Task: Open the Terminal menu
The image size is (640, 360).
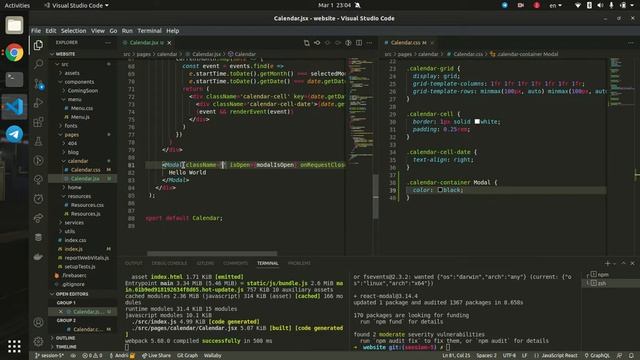Action: pyautogui.click(x=149, y=31)
